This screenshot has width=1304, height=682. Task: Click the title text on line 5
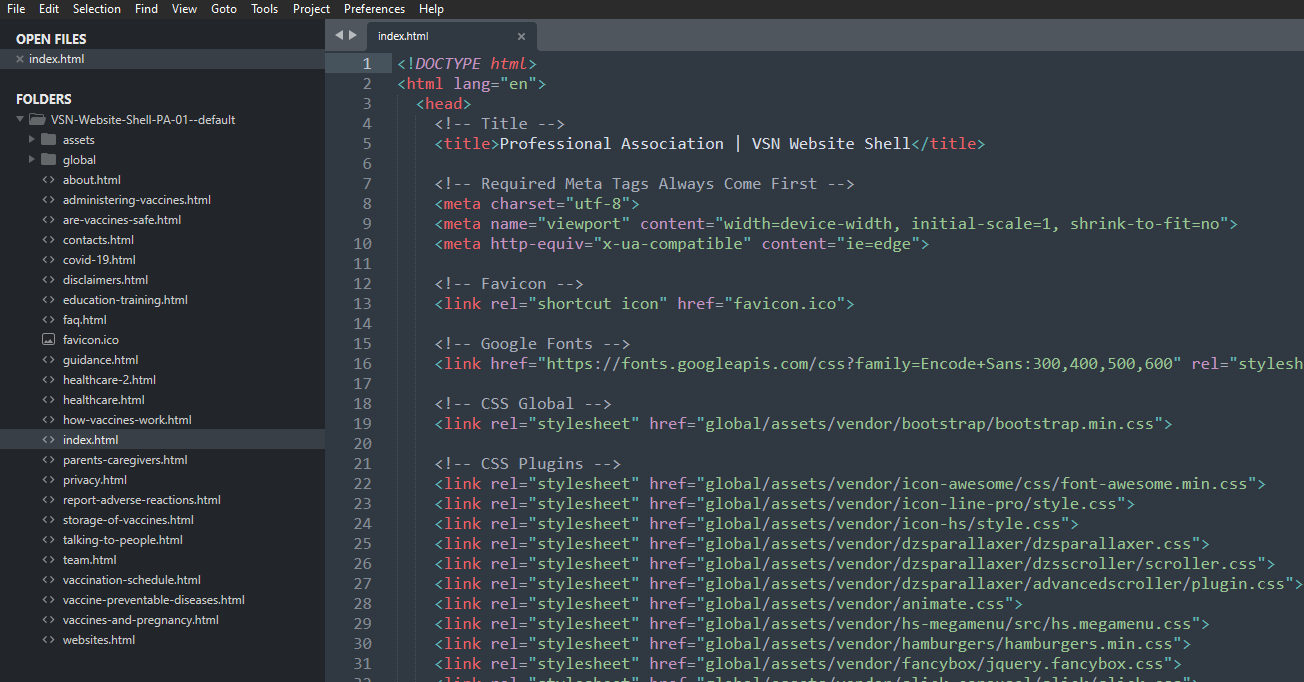(x=704, y=144)
